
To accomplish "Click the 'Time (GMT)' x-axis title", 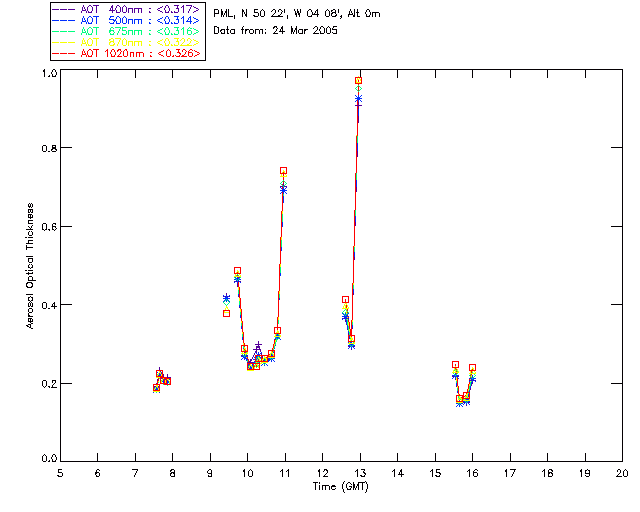I will (340, 486).
